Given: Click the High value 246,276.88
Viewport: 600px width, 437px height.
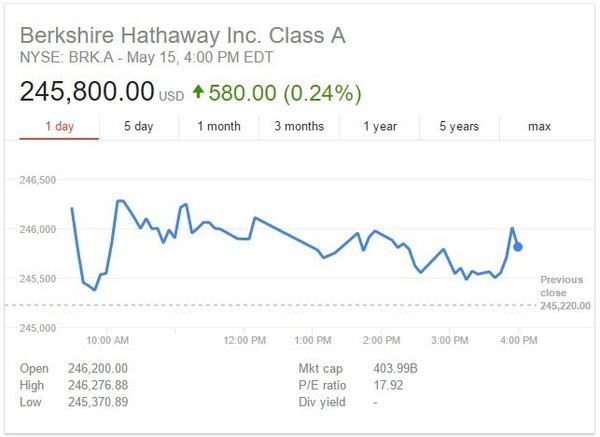Looking at the screenshot, I should (x=98, y=384).
